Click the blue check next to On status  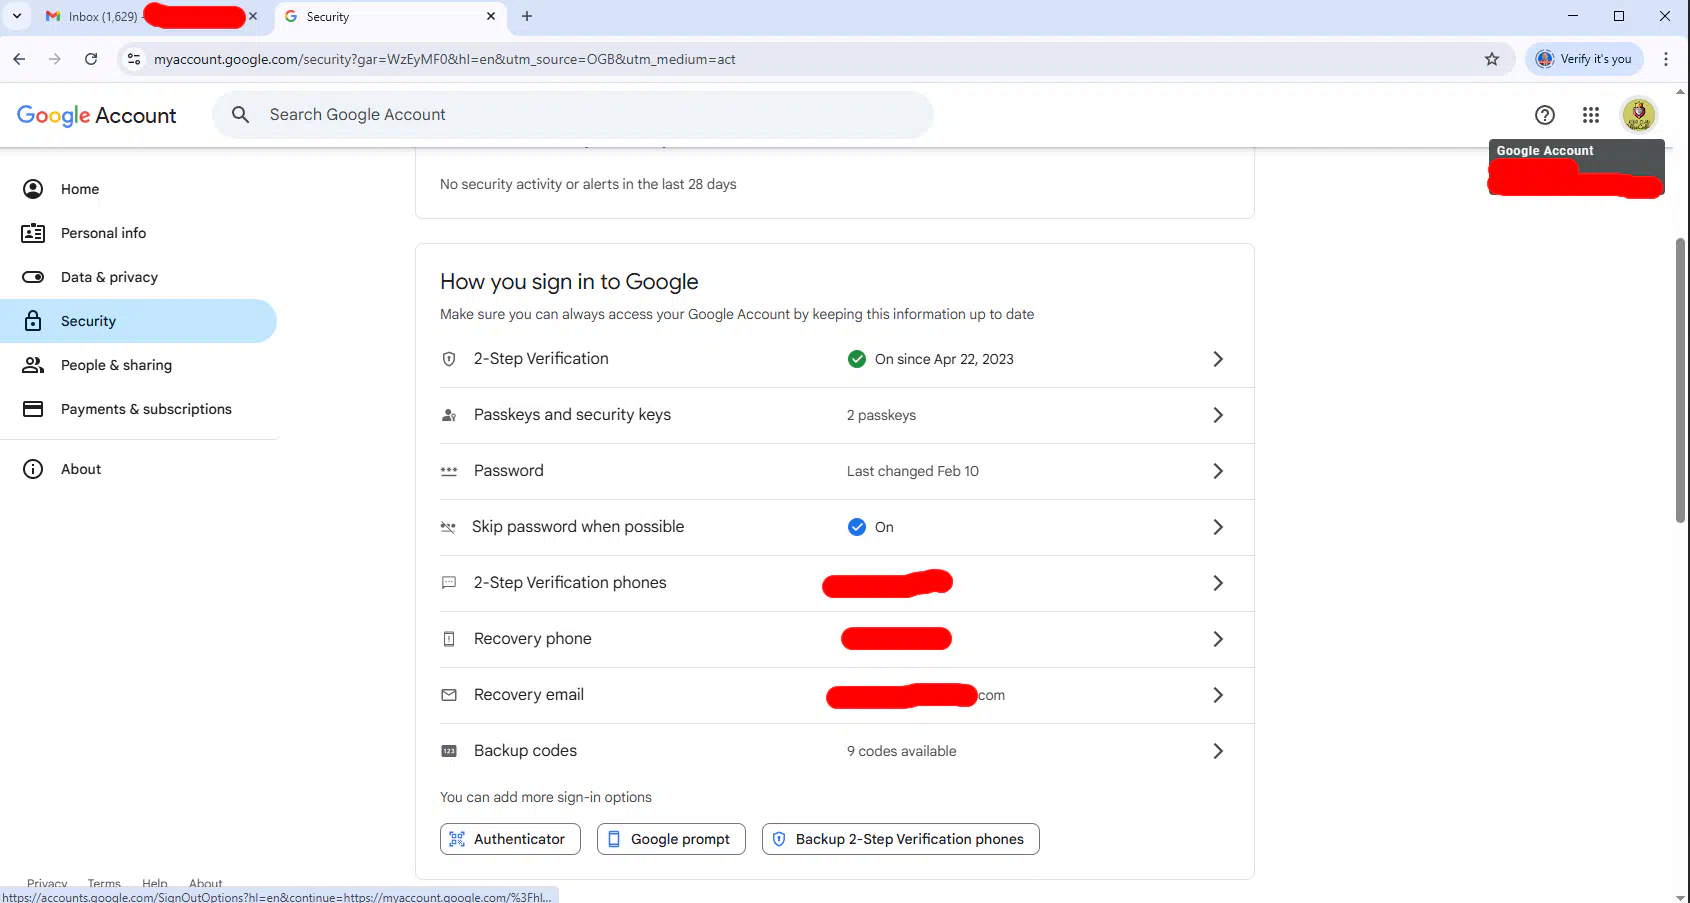pos(857,527)
